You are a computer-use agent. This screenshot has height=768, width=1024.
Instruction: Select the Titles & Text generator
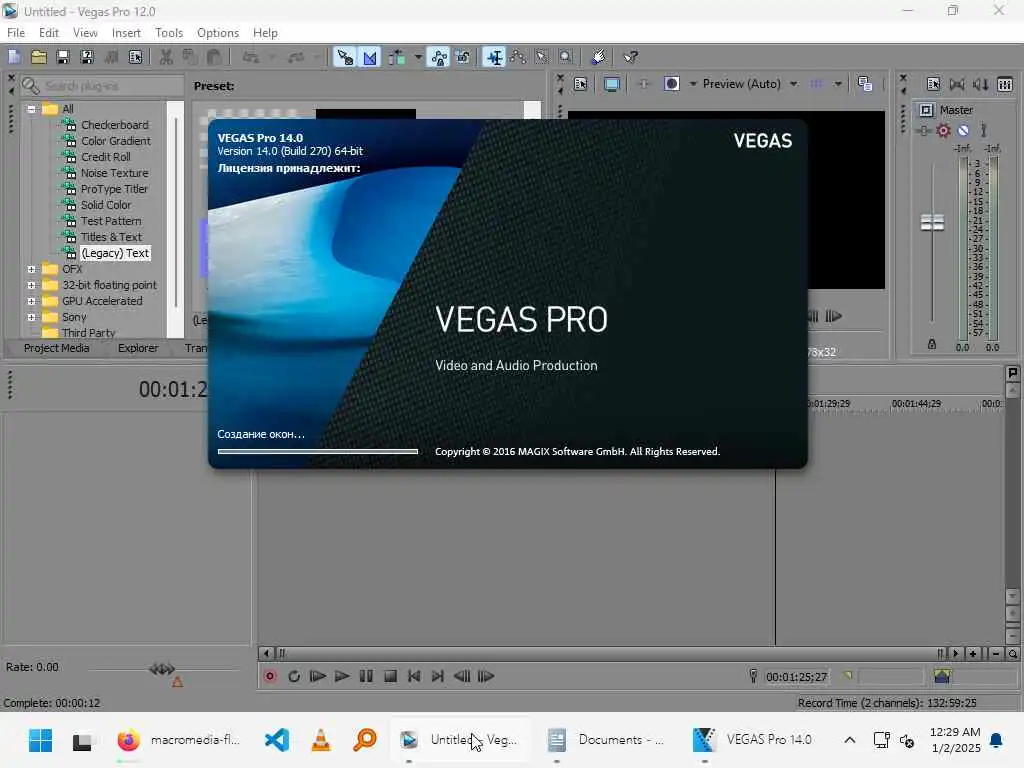(111, 237)
